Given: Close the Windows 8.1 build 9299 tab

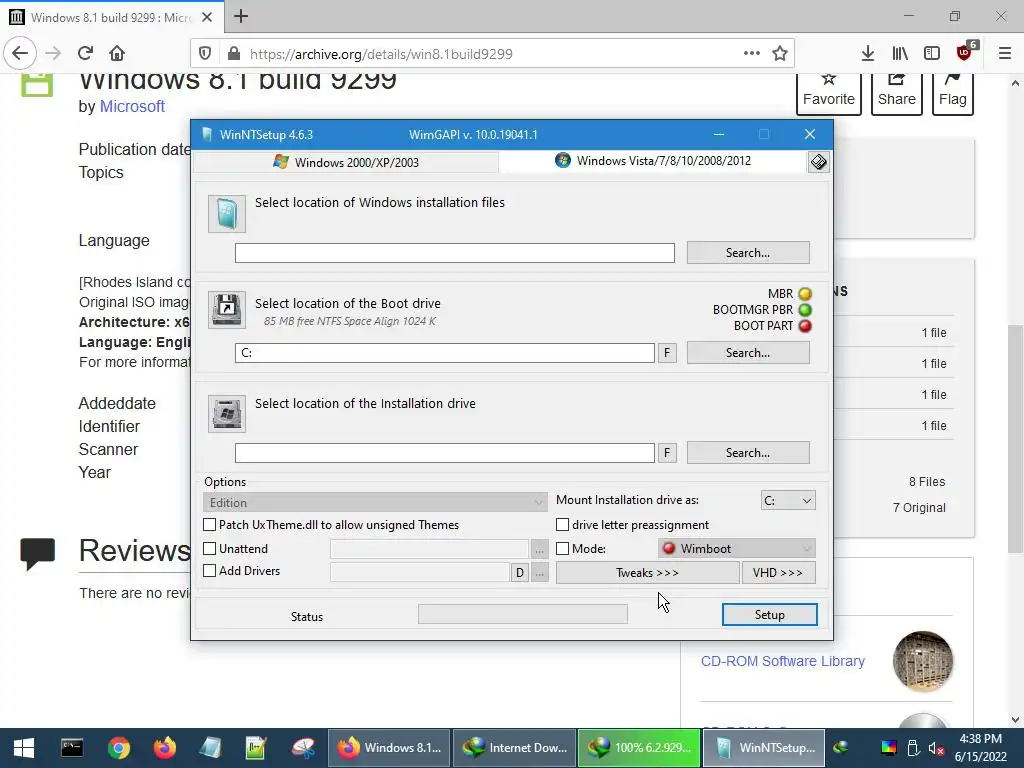Looking at the screenshot, I should click(207, 17).
